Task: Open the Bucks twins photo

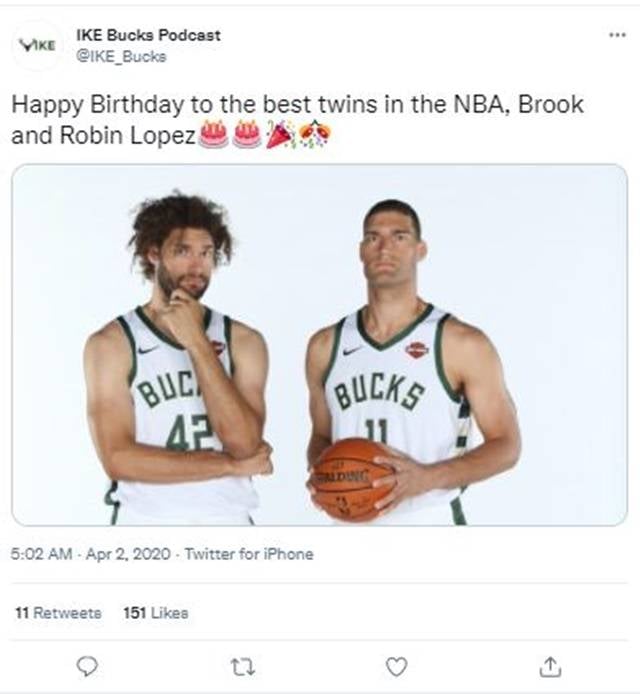Action: point(320,345)
